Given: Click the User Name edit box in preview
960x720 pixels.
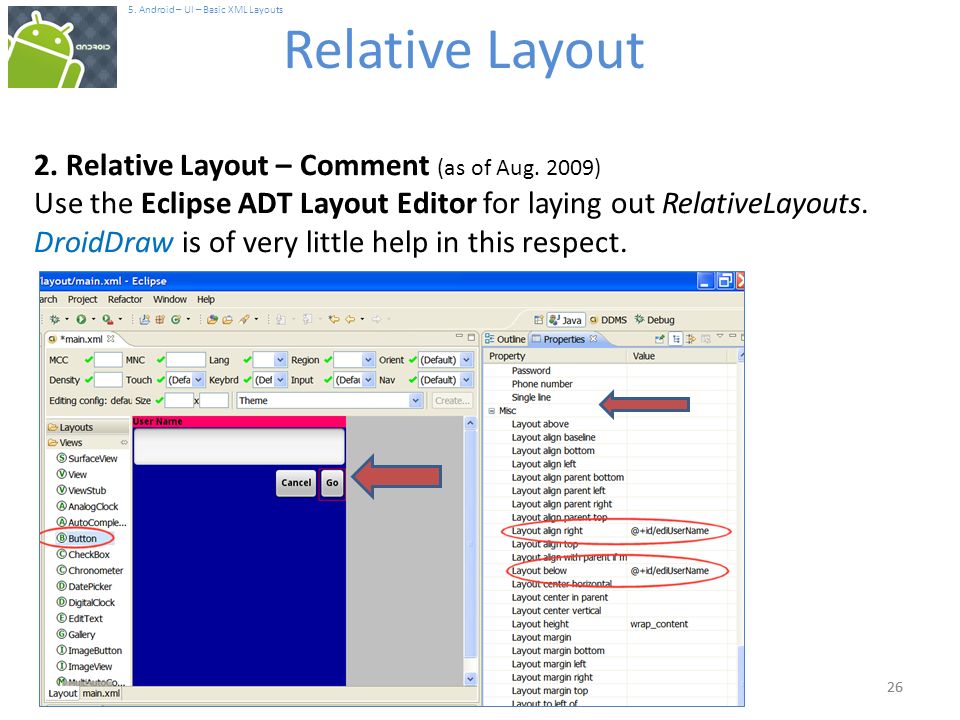Looking at the screenshot, I should pyautogui.click(x=239, y=446).
